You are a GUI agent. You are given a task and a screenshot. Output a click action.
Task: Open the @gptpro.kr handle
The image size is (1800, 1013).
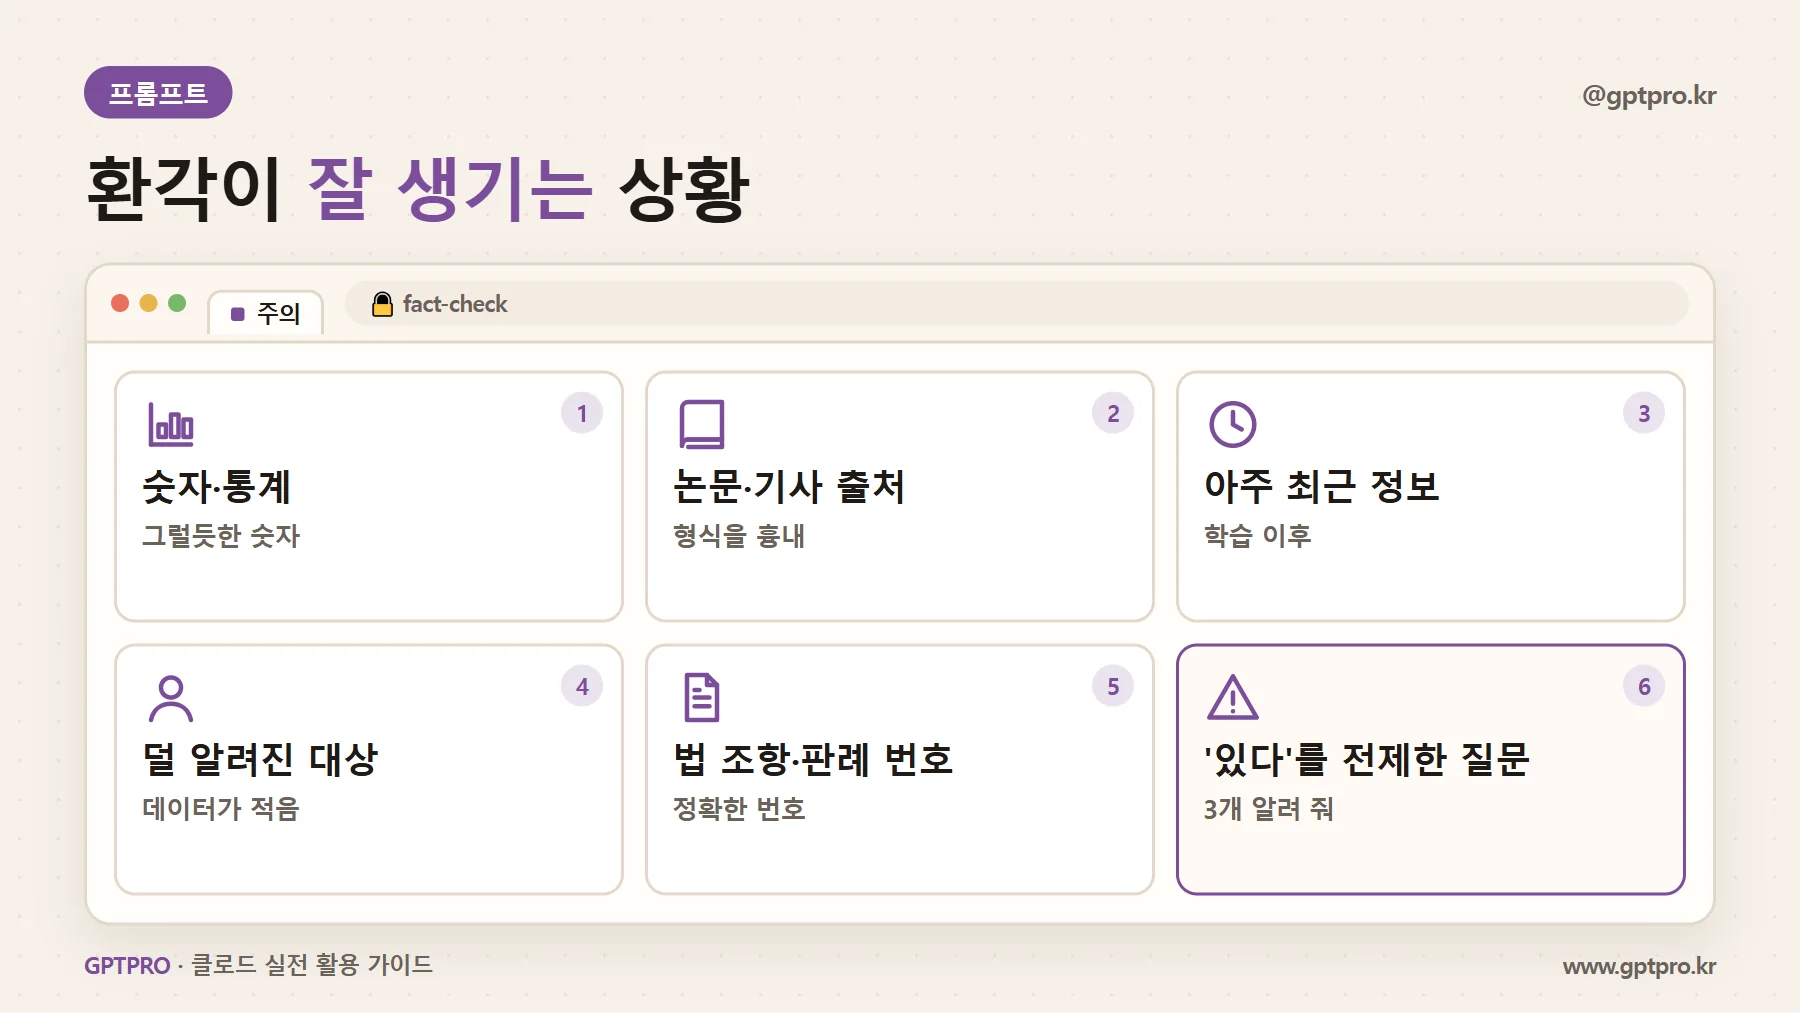click(1649, 96)
